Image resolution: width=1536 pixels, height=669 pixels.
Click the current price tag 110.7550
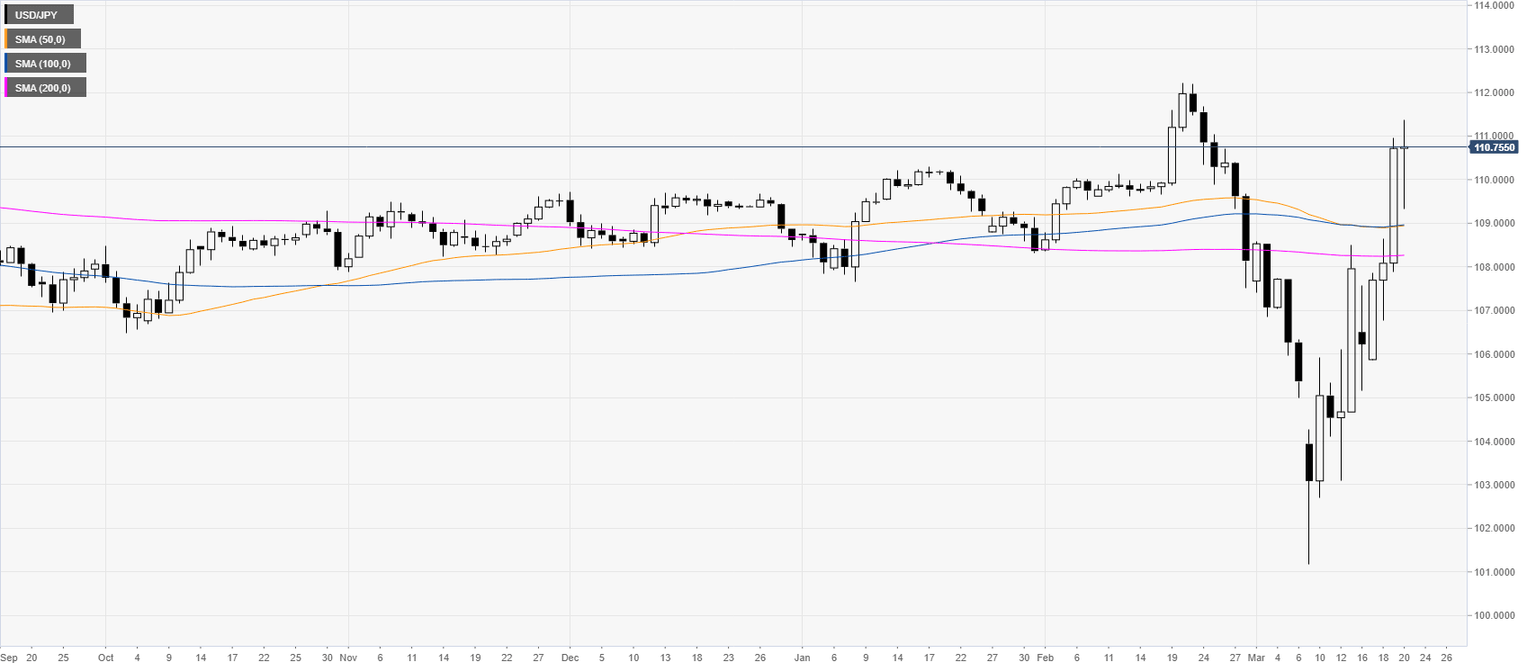tap(1494, 148)
